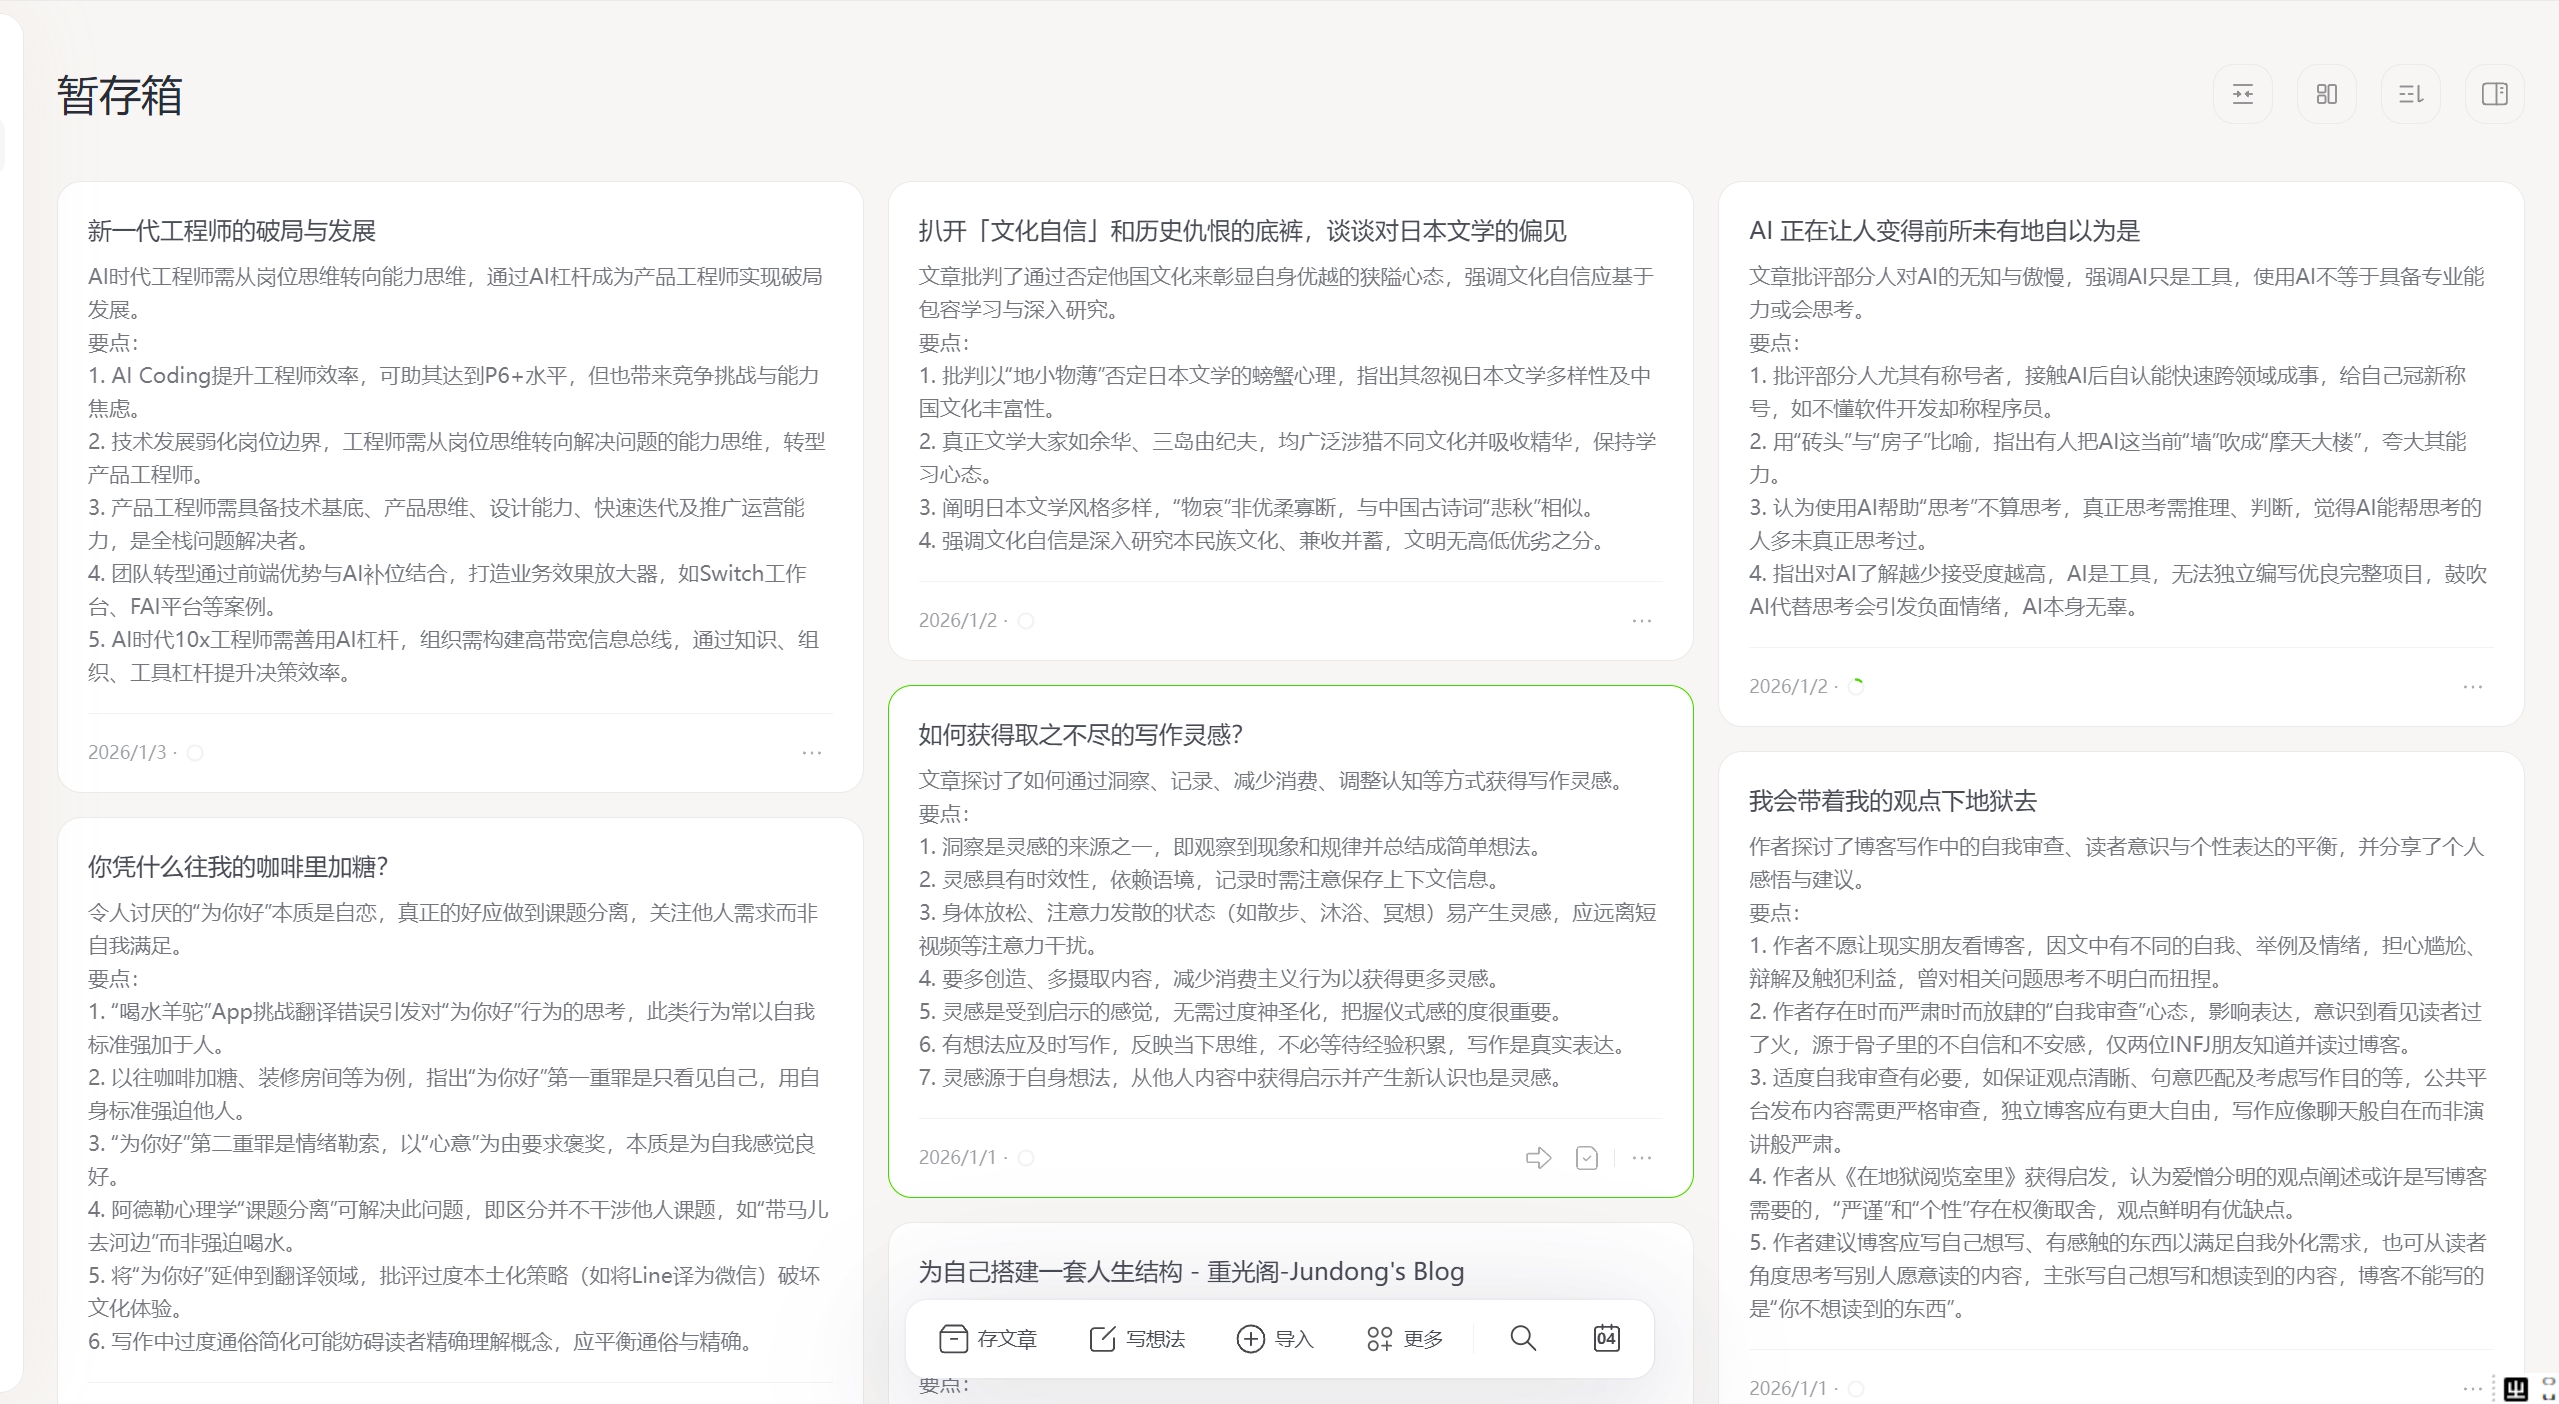Click the 写想法 (write idea) icon
This screenshot has width=2559, height=1404.
click(x=1101, y=1338)
